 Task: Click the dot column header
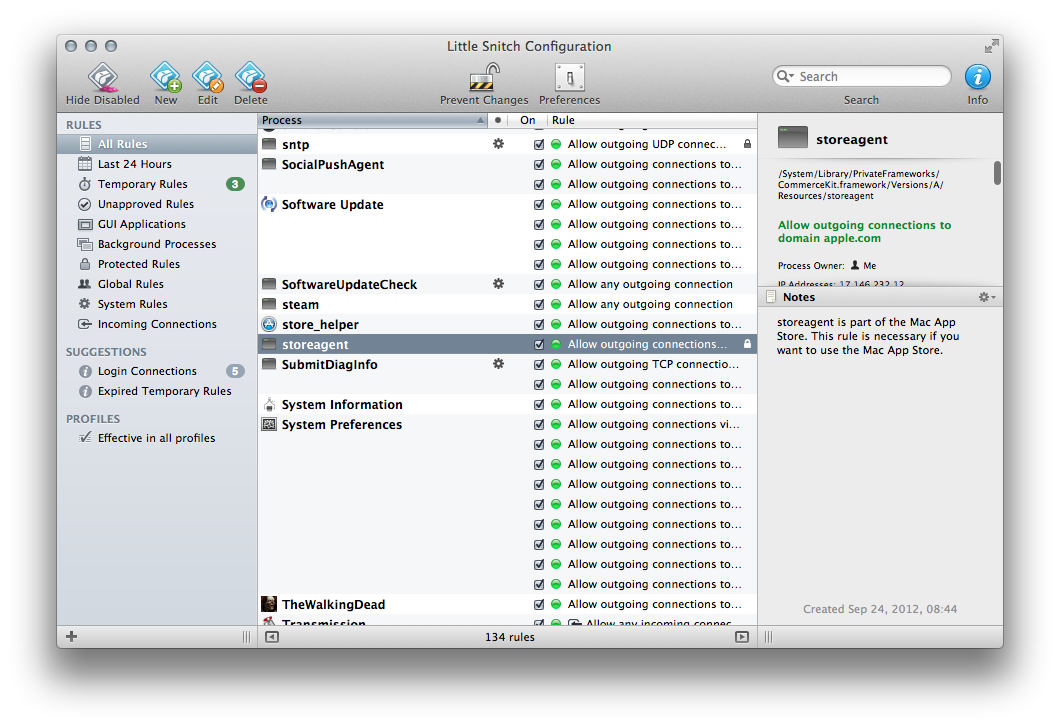pos(498,120)
